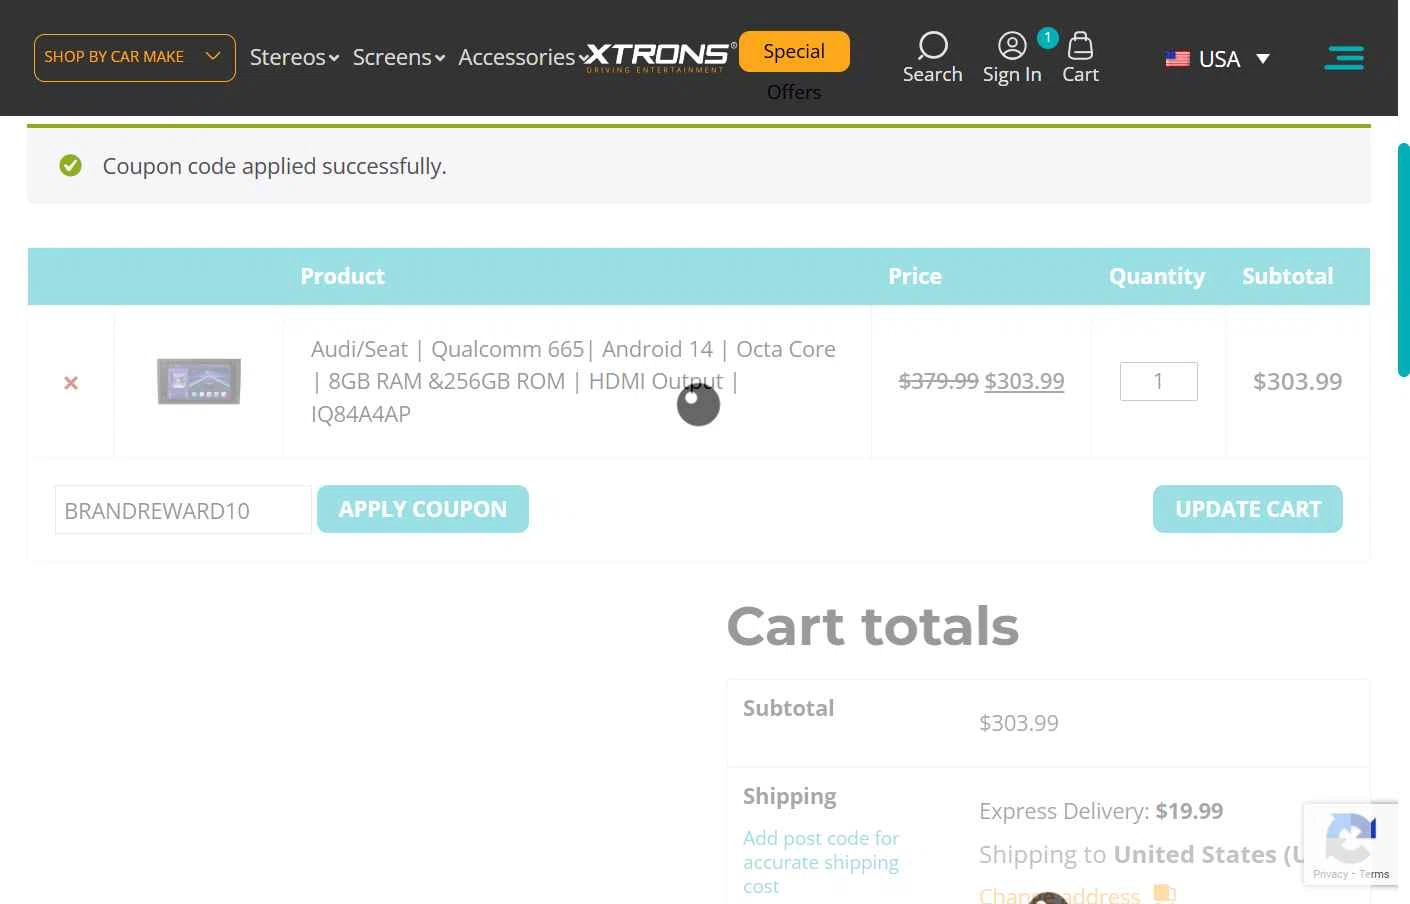Click the Coupon code applied successfully message

pos(274,166)
